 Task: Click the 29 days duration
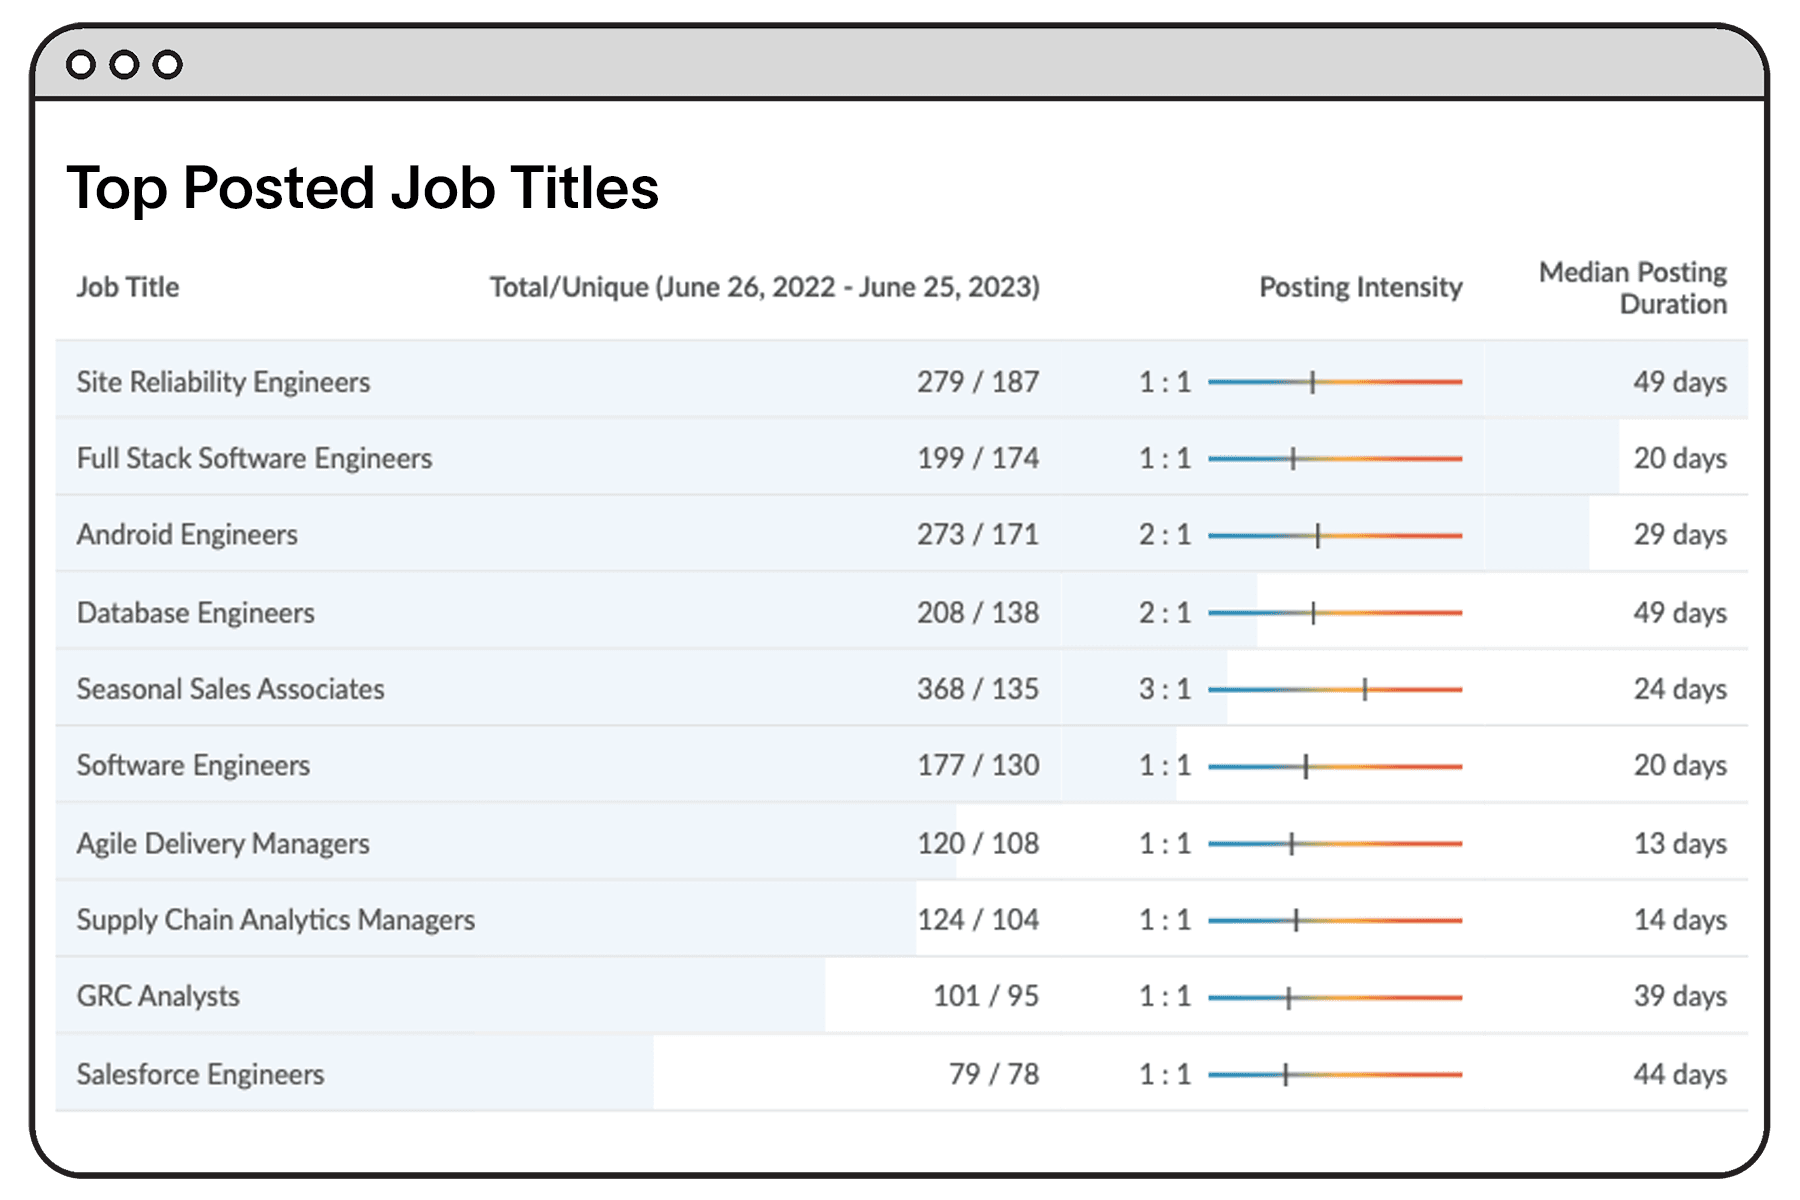pyautogui.click(x=1680, y=535)
